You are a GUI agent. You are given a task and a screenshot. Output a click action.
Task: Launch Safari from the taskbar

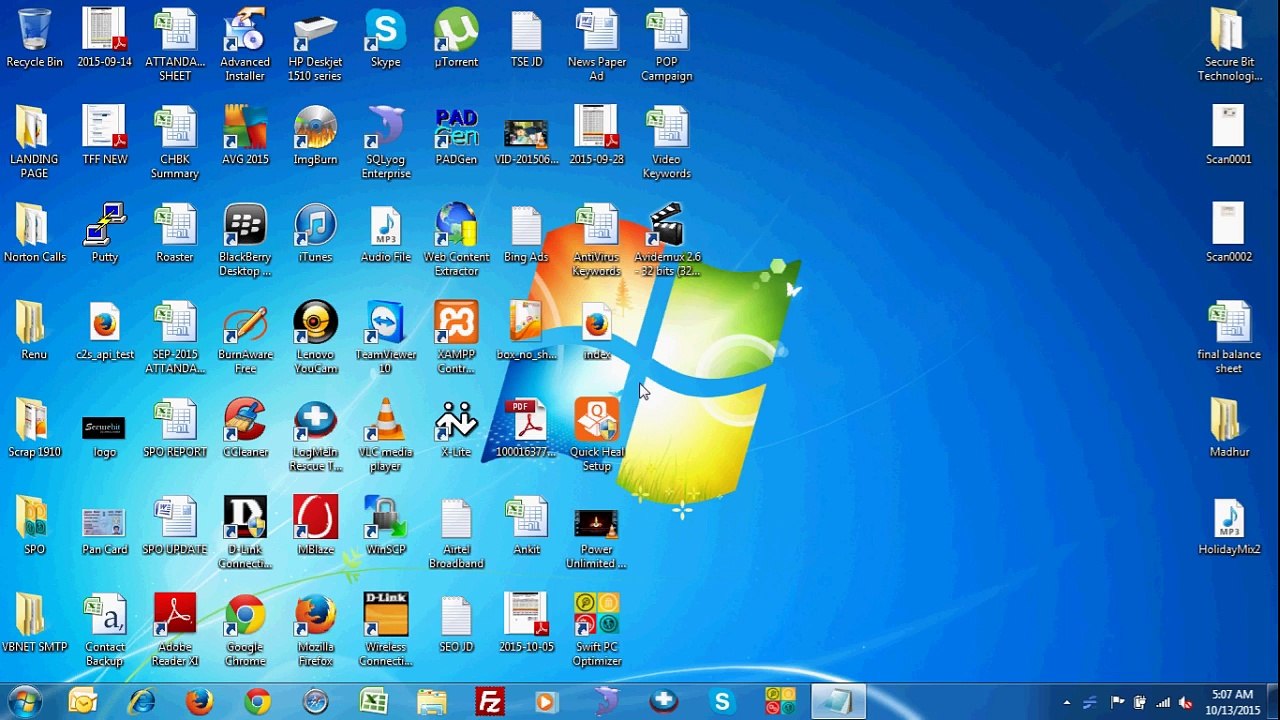click(315, 702)
